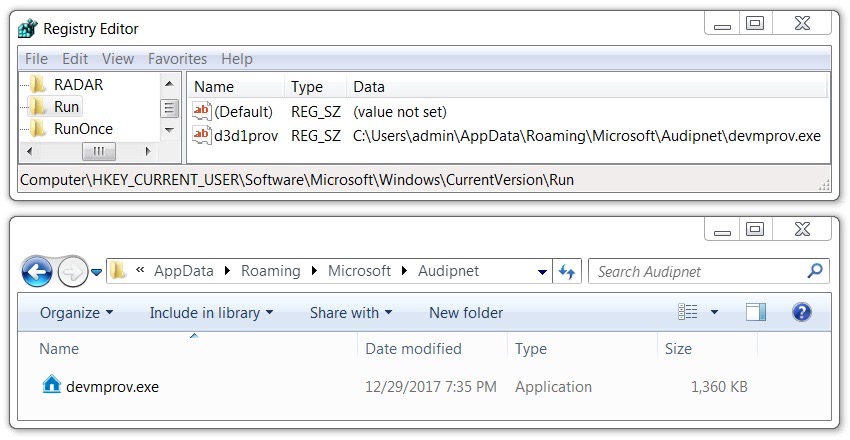The height and width of the screenshot is (440, 850).
Task: Open the Share with menu button
Action: point(351,313)
